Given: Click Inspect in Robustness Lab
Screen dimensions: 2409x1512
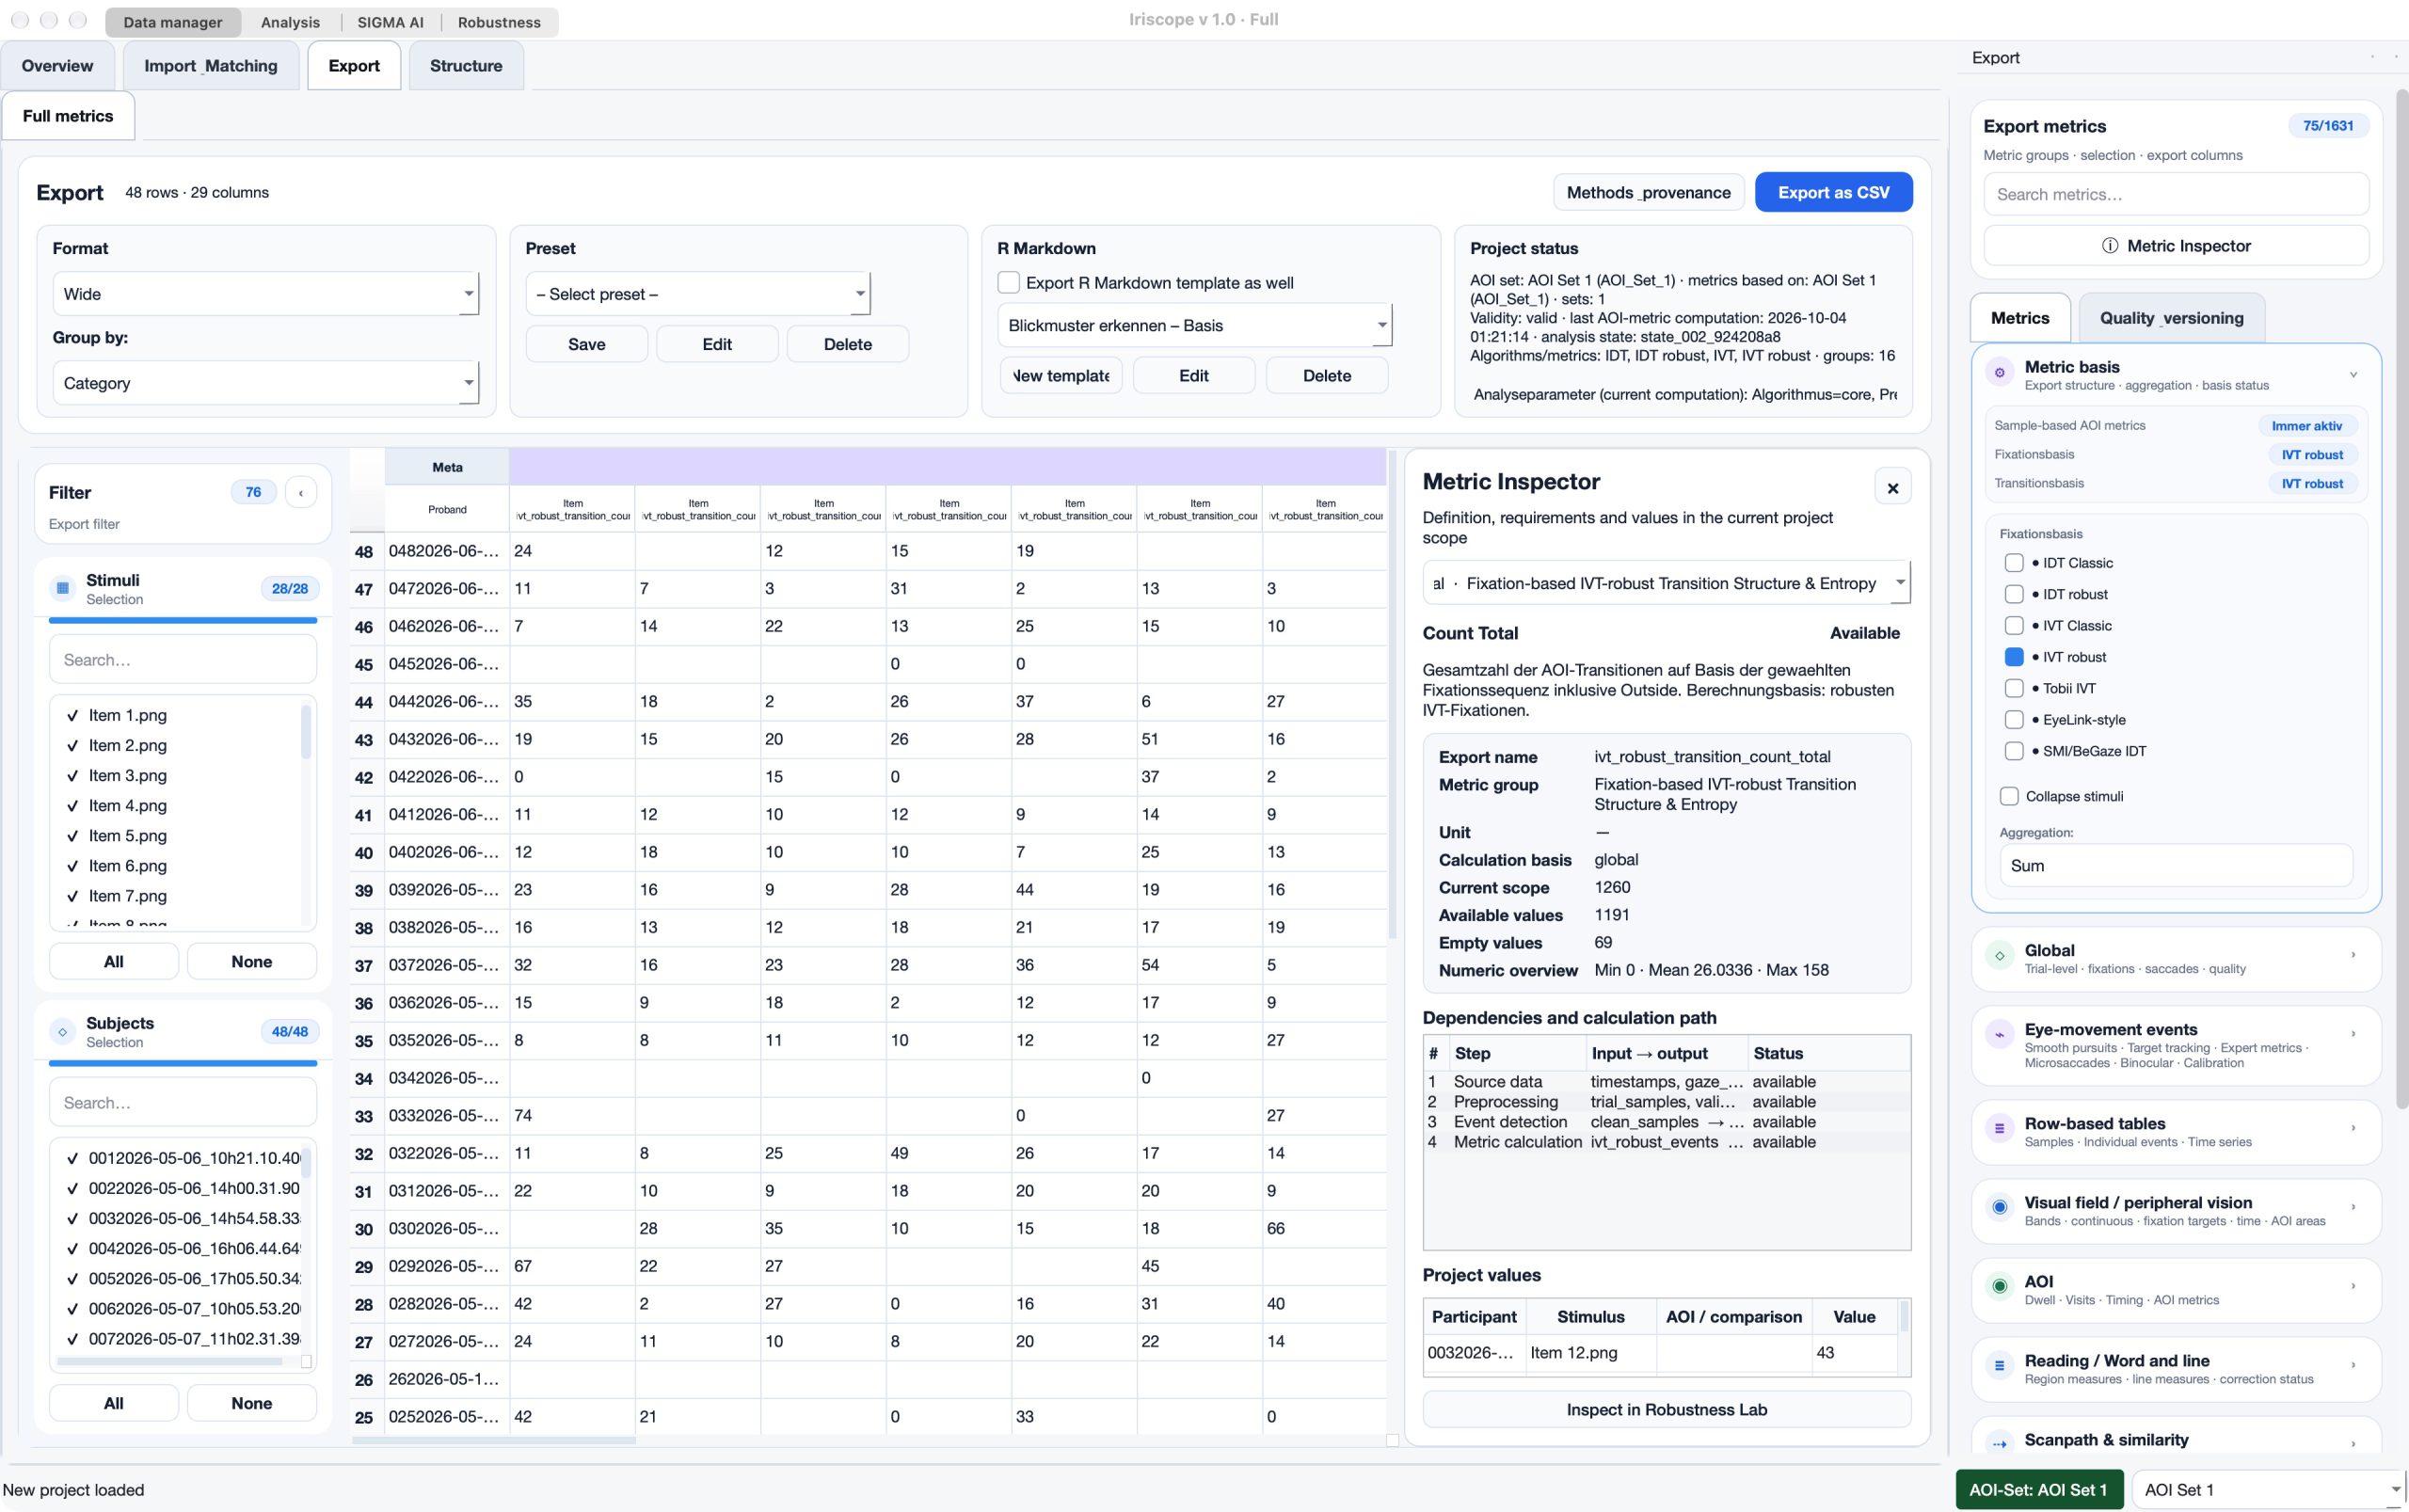Looking at the screenshot, I should point(1666,1409).
